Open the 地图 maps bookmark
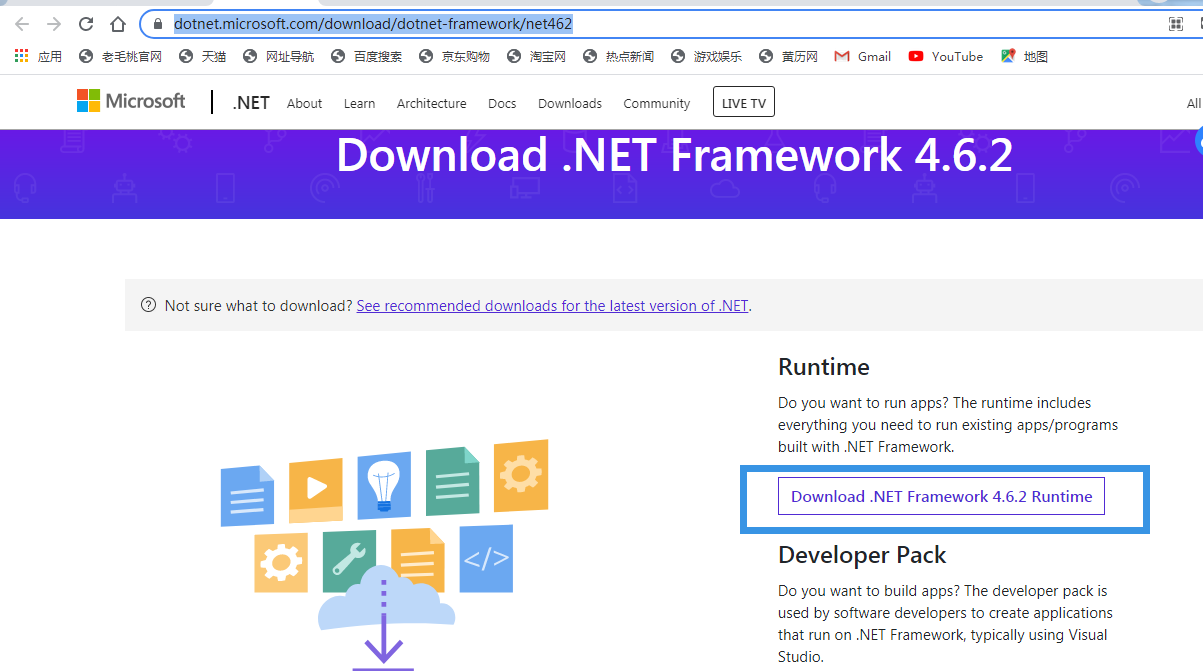This screenshot has width=1203, height=671. (1024, 57)
